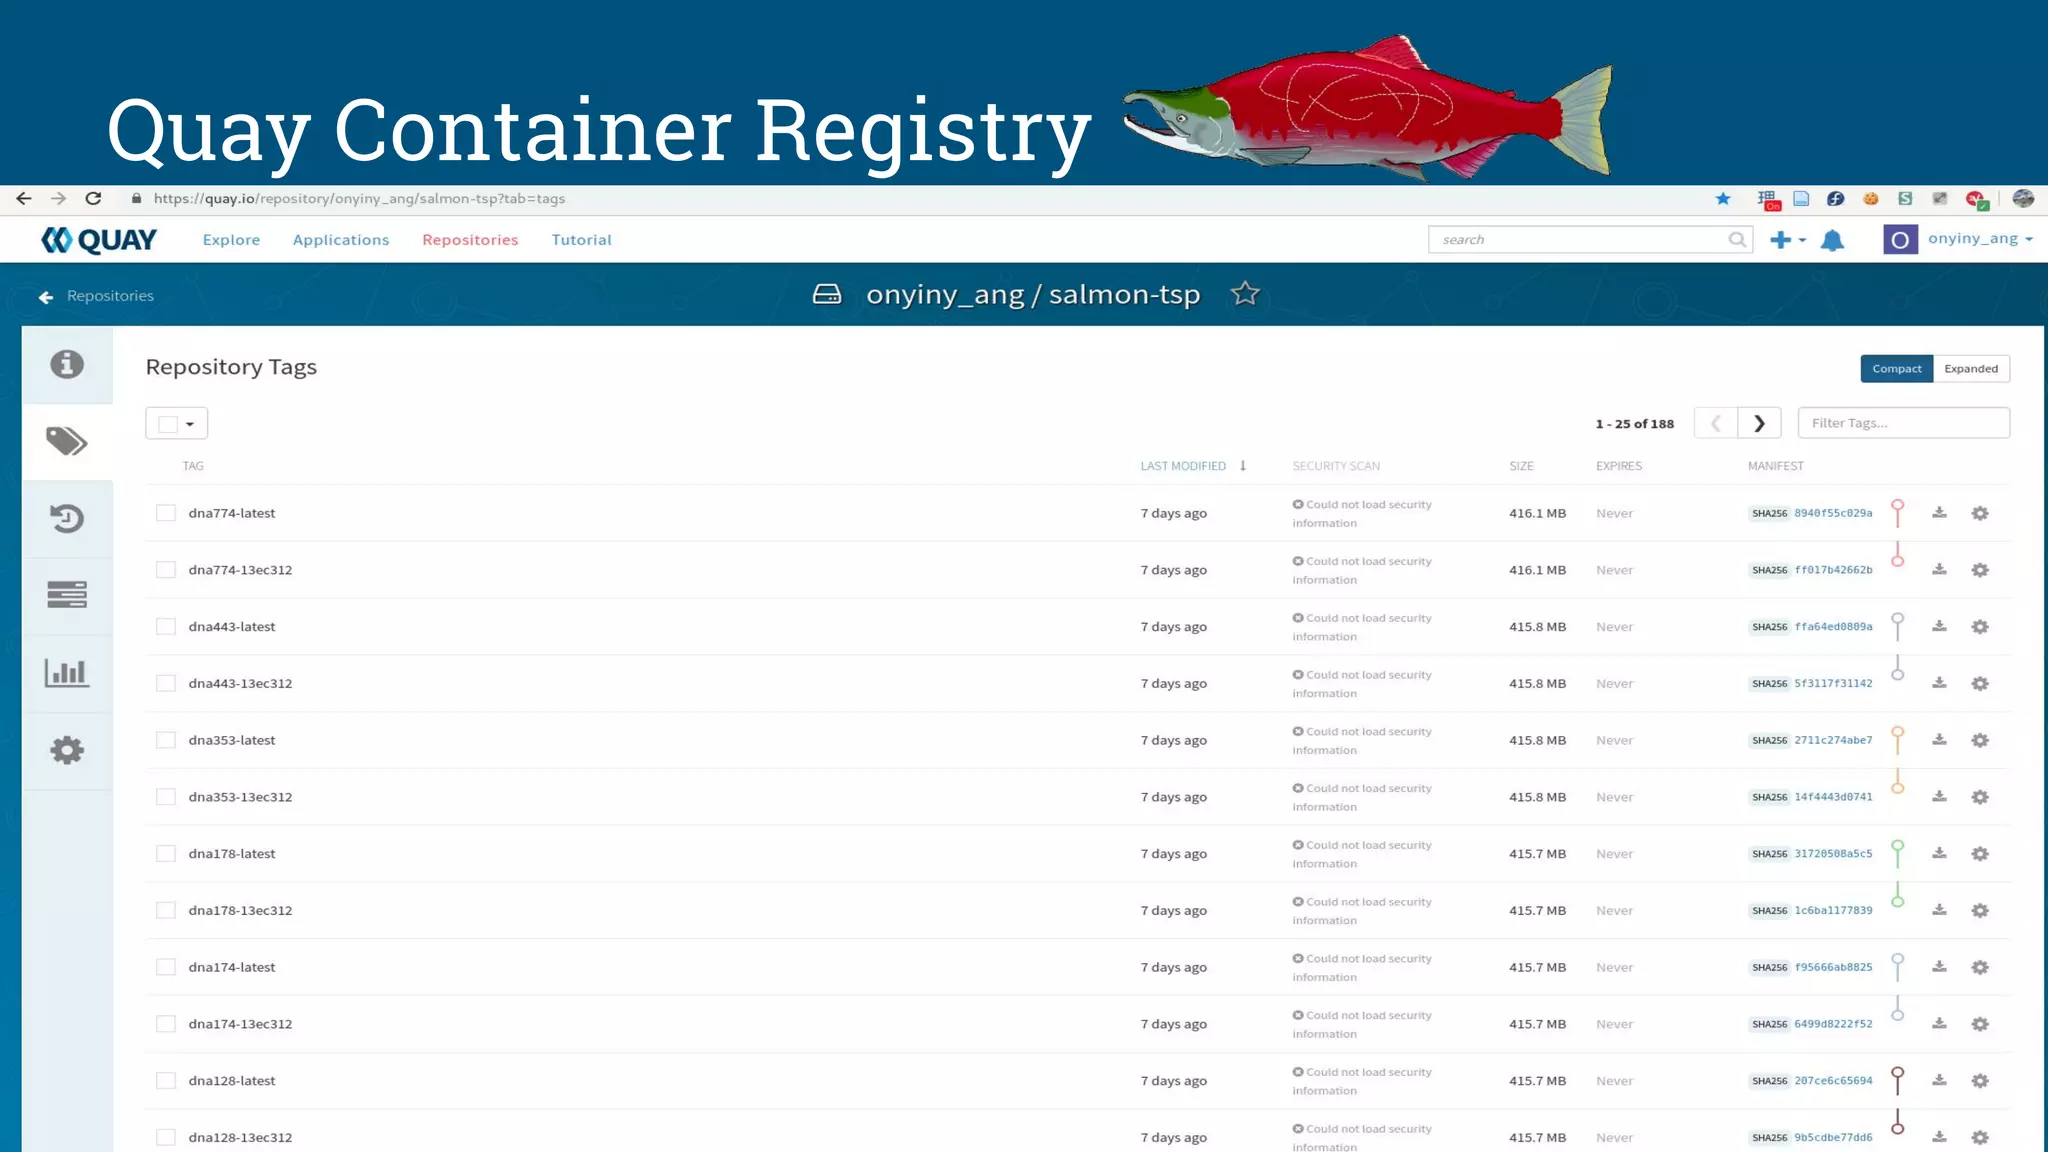Switch to Expanded view
Image resolution: width=2048 pixels, height=1152 pixels.
[1971, 369]
